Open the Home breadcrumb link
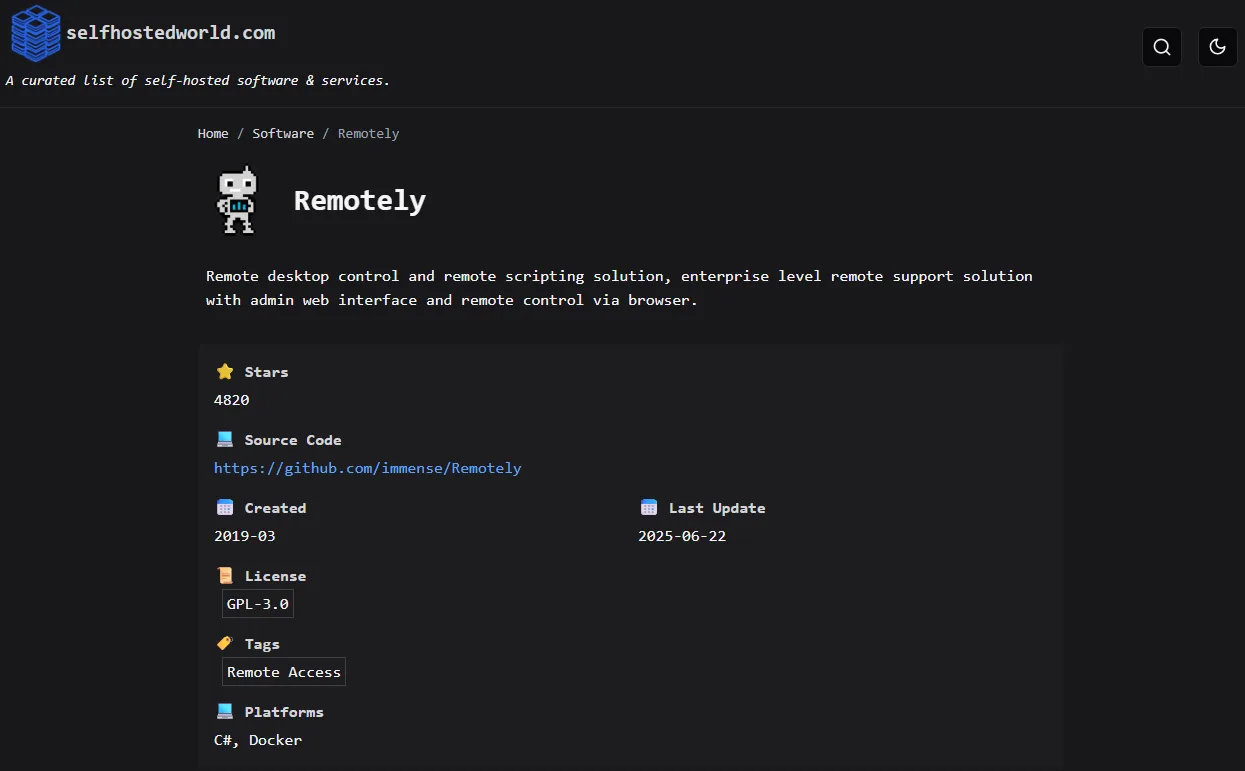The image size is (1245, 771). pyautogui.click(x=213, y=133)
